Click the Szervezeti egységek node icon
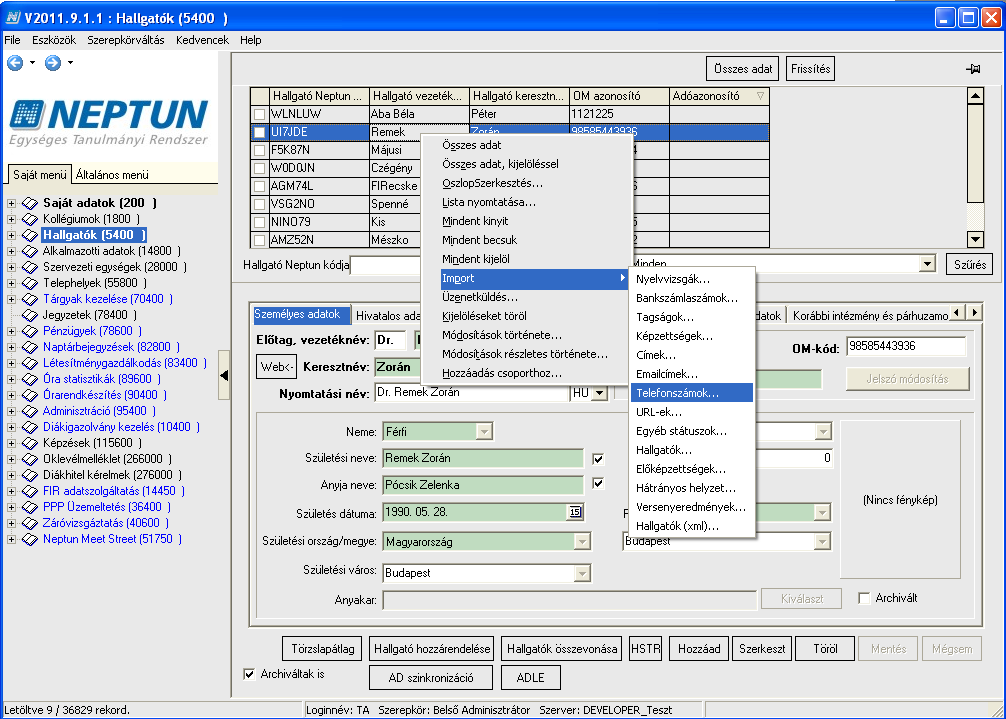 tap(30, 267)
